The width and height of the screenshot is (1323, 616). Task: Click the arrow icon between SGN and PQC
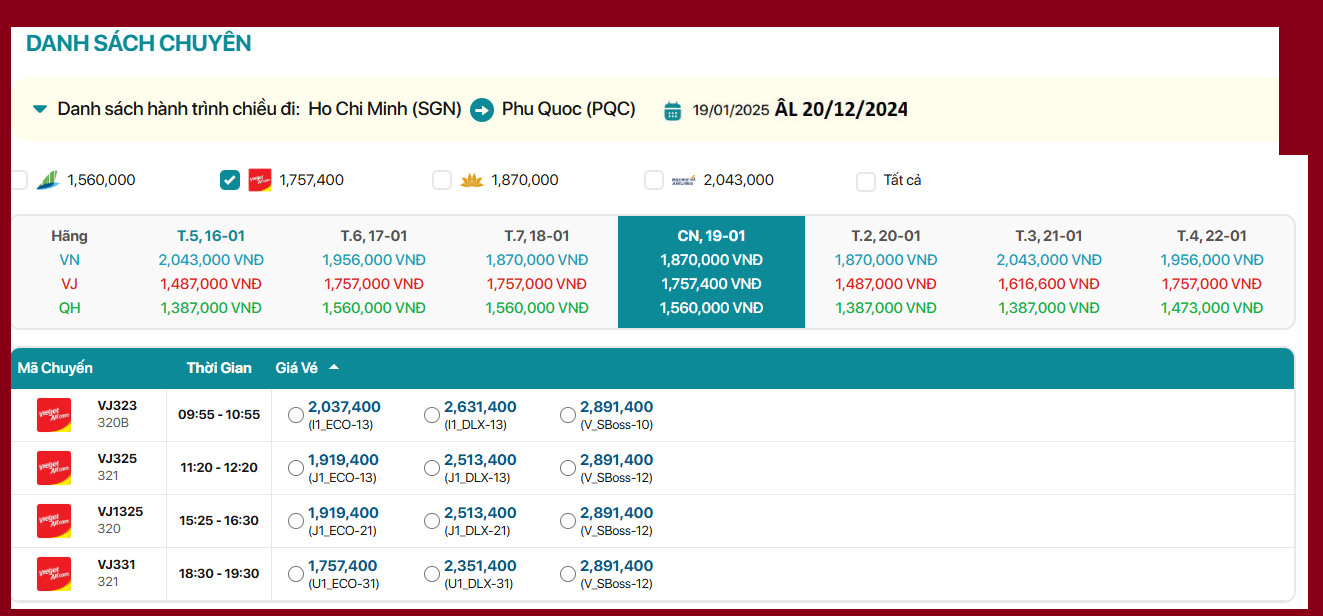[481, 110]
